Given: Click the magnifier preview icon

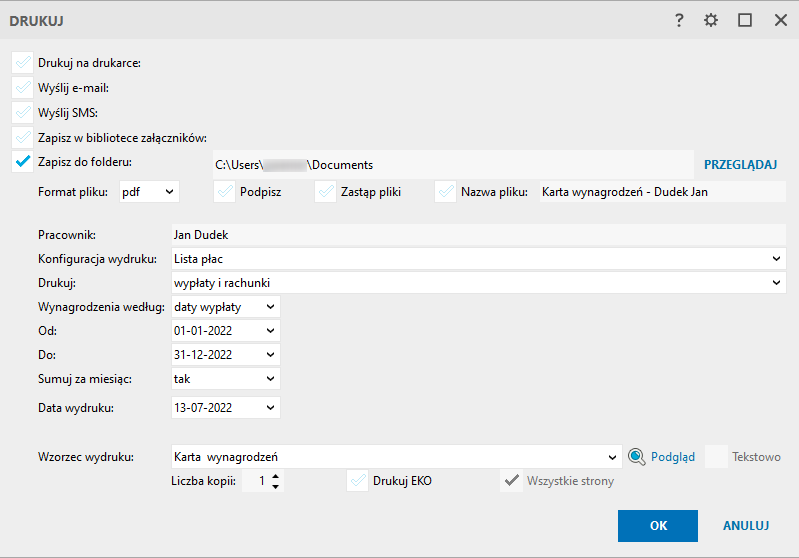Looking at the screenshot, I should (637, 457).
